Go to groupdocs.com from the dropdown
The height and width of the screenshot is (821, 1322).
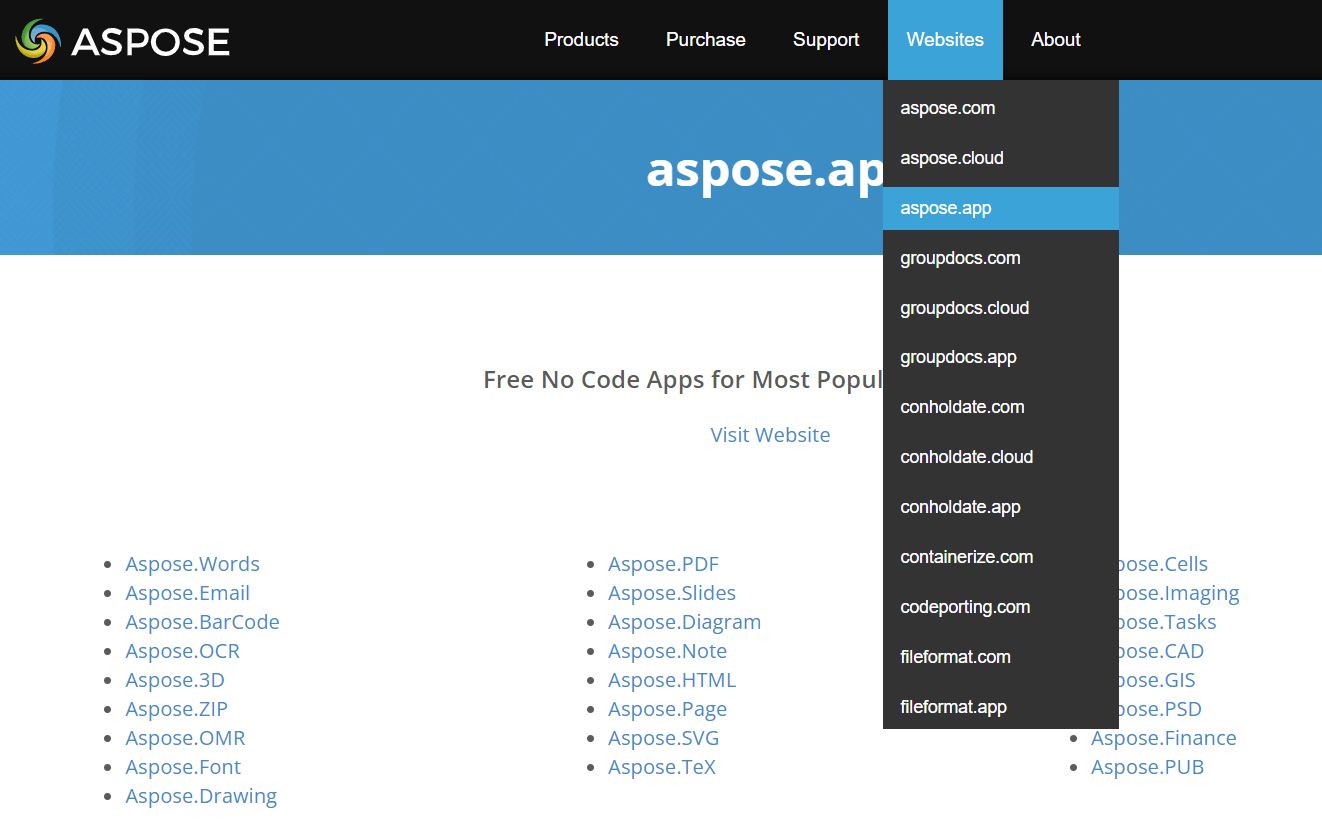pyautogui.click(x=959, y=258)
